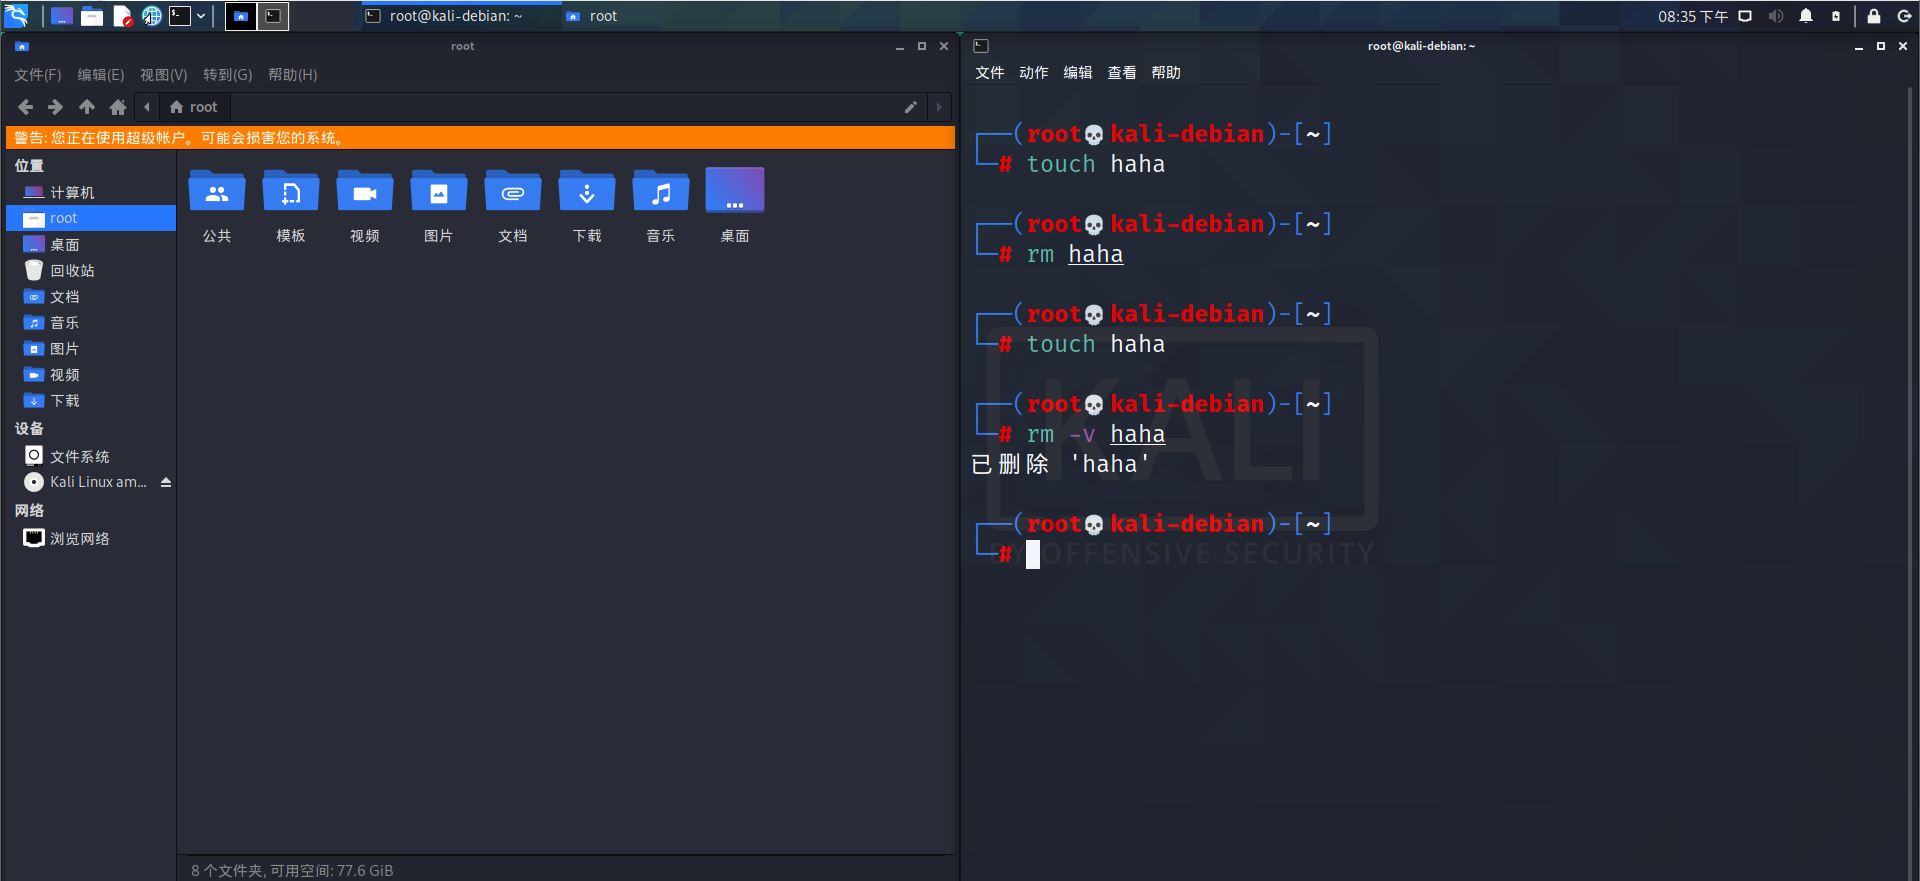The height and width of the screenshot is (881, 1920).
Task: Open terminal 编辑 menu
Action: pos(1078,73)
